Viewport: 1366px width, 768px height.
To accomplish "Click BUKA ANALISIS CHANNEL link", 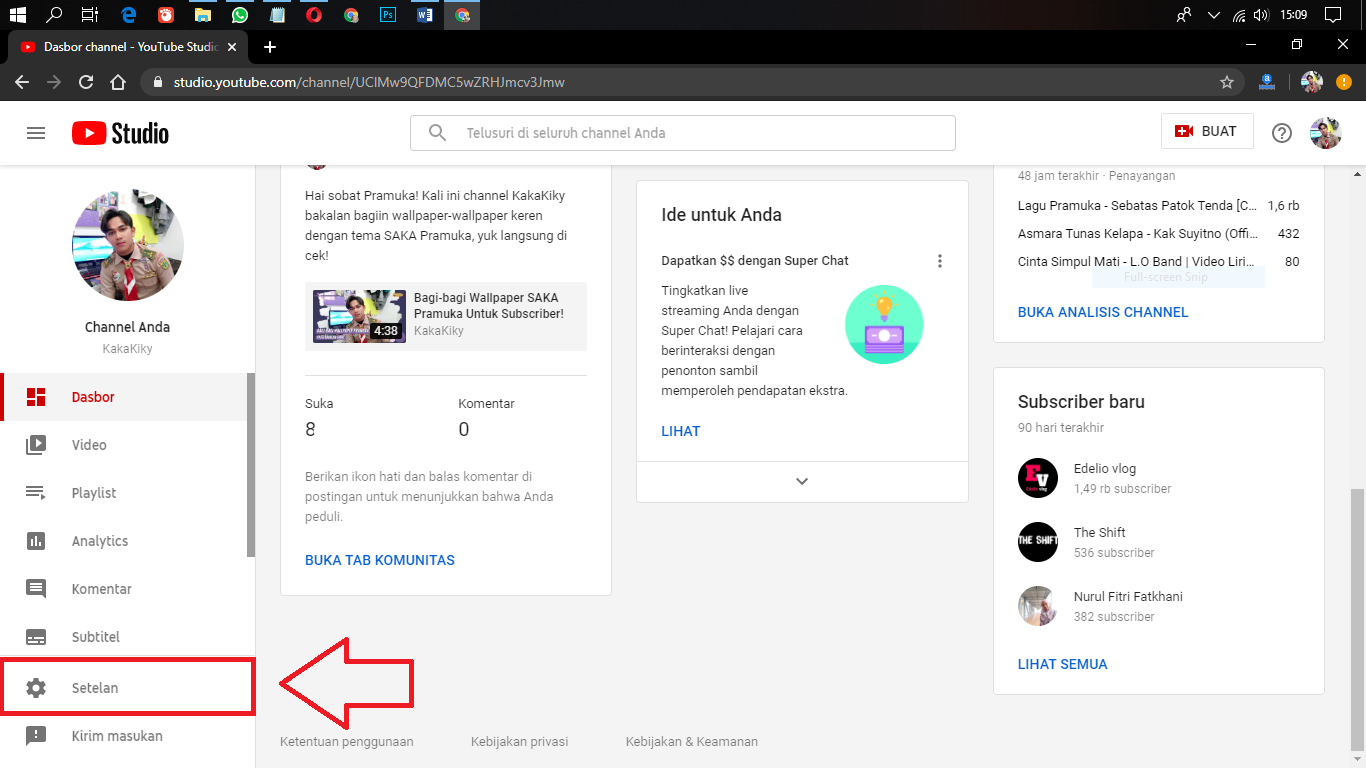I will click(x=1103, y=312).
